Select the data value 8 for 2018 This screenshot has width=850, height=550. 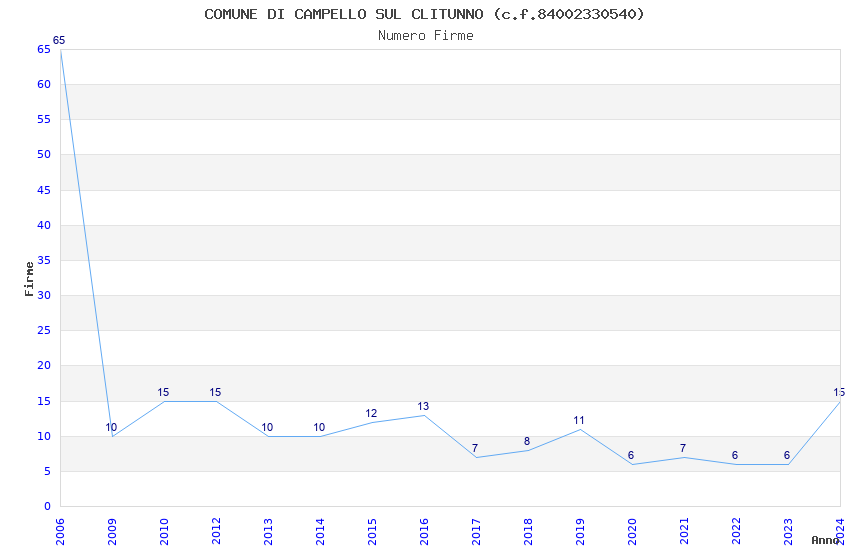pos(527,441)
